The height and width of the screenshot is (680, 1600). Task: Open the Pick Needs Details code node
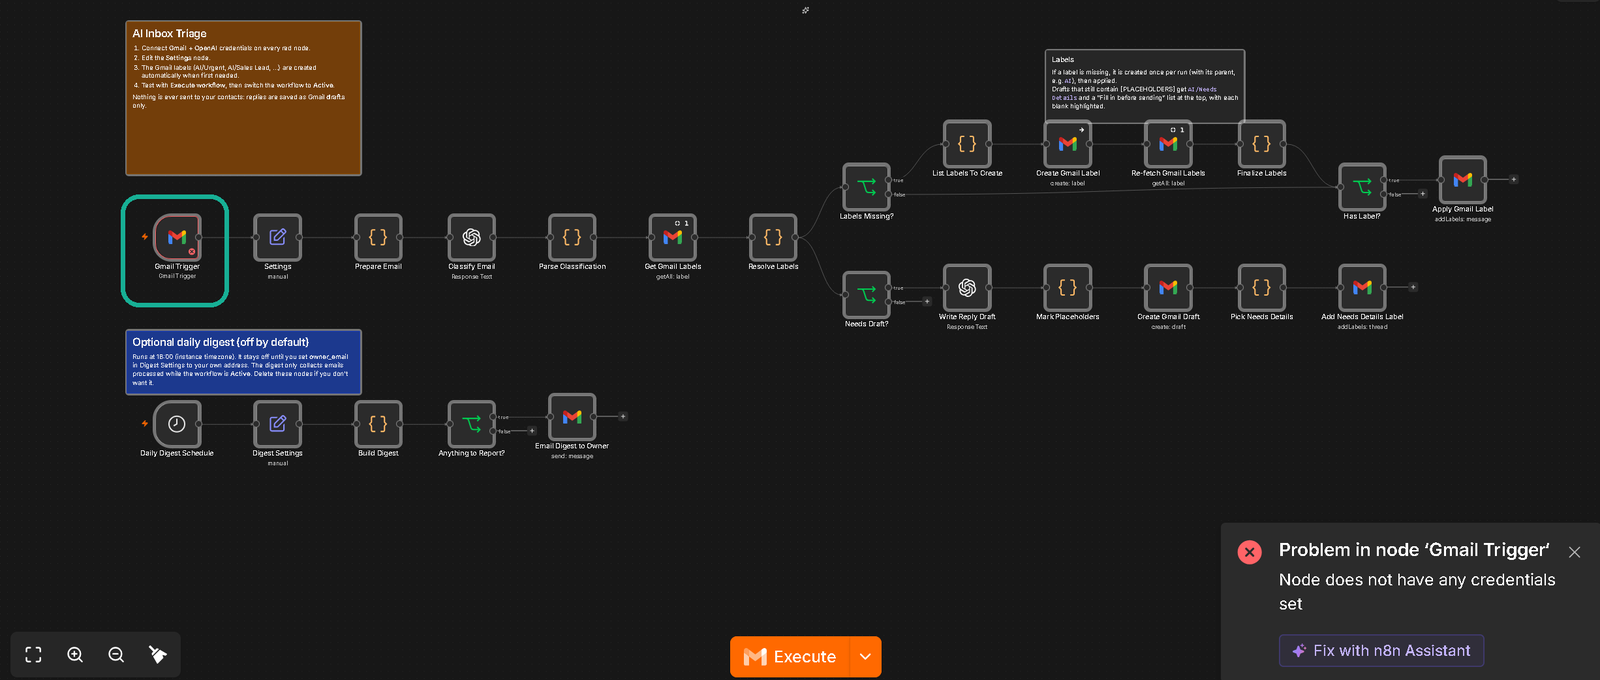1262,288
